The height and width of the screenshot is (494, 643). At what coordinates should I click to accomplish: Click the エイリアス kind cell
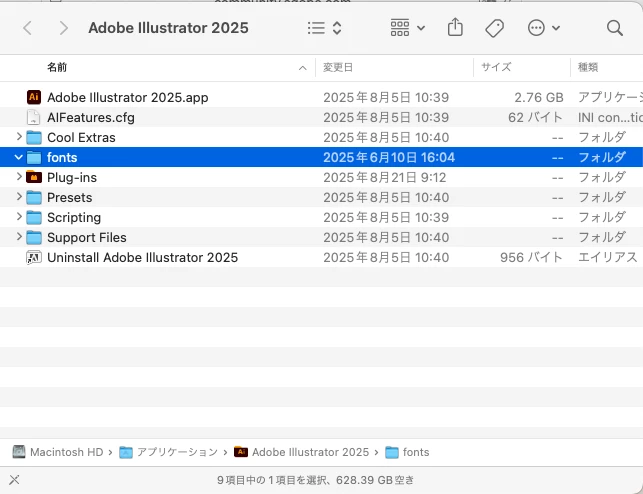pos(608,257)
